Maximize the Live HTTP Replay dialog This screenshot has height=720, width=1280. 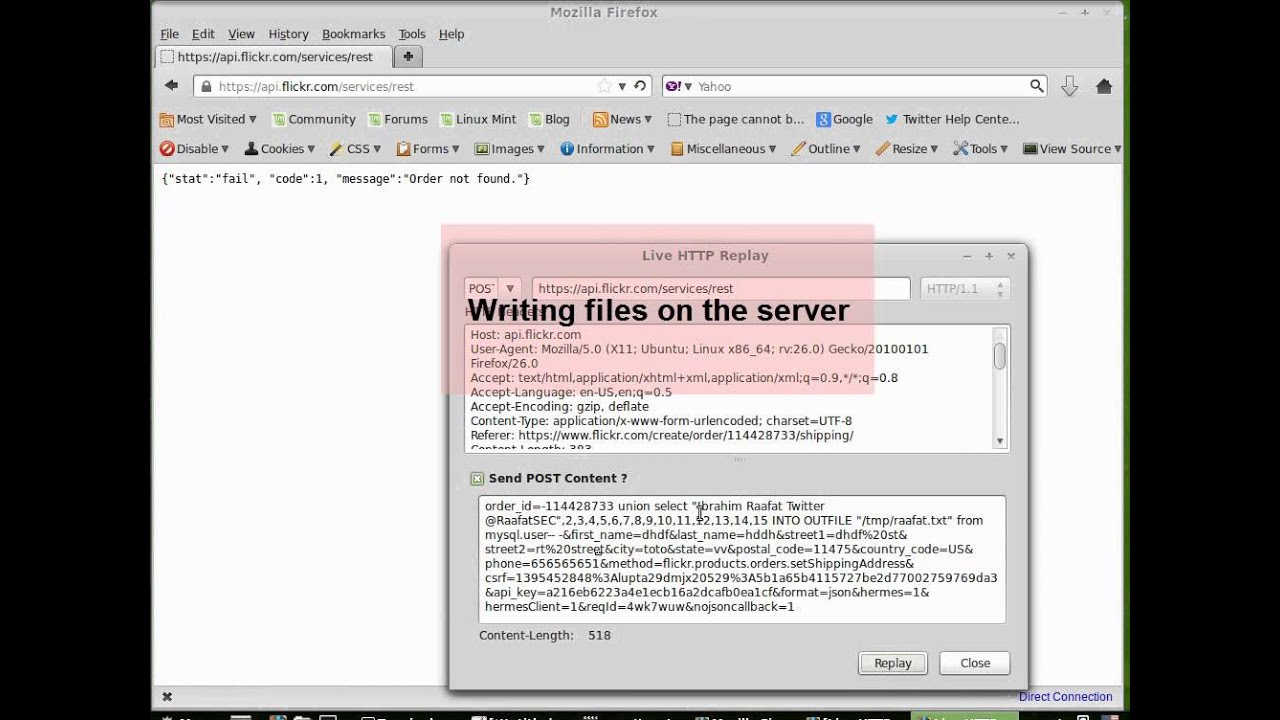coord(989,256)
